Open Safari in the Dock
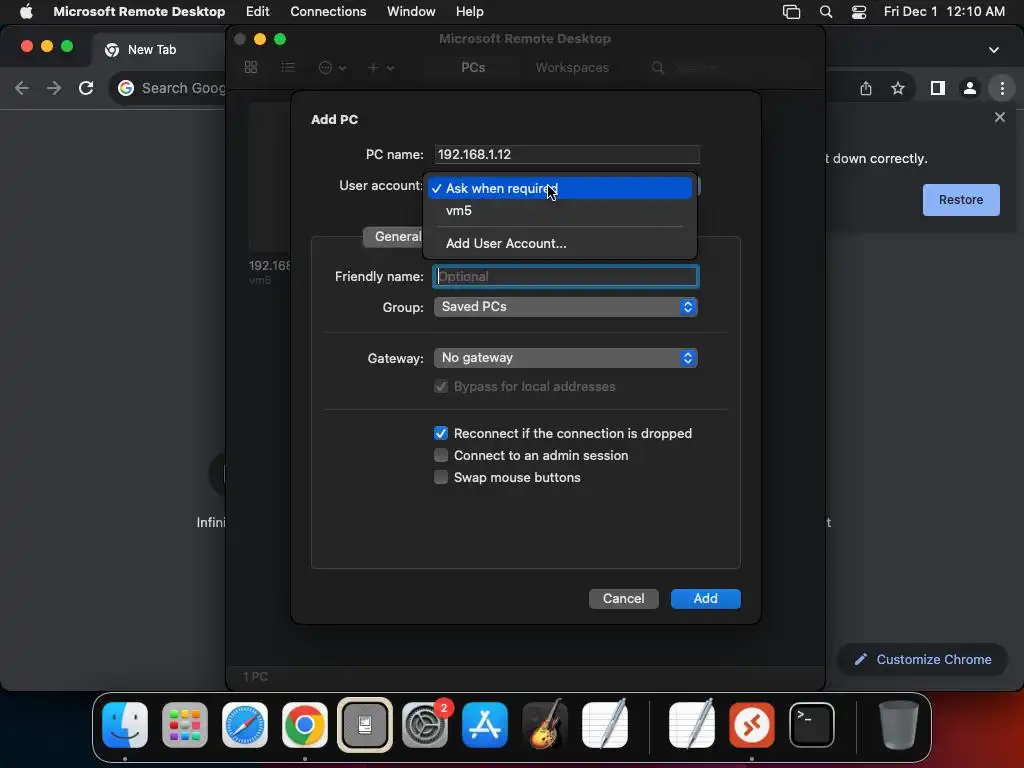Image resolution: width=1024 pixels, height=768 pixels. pos(245,724)
